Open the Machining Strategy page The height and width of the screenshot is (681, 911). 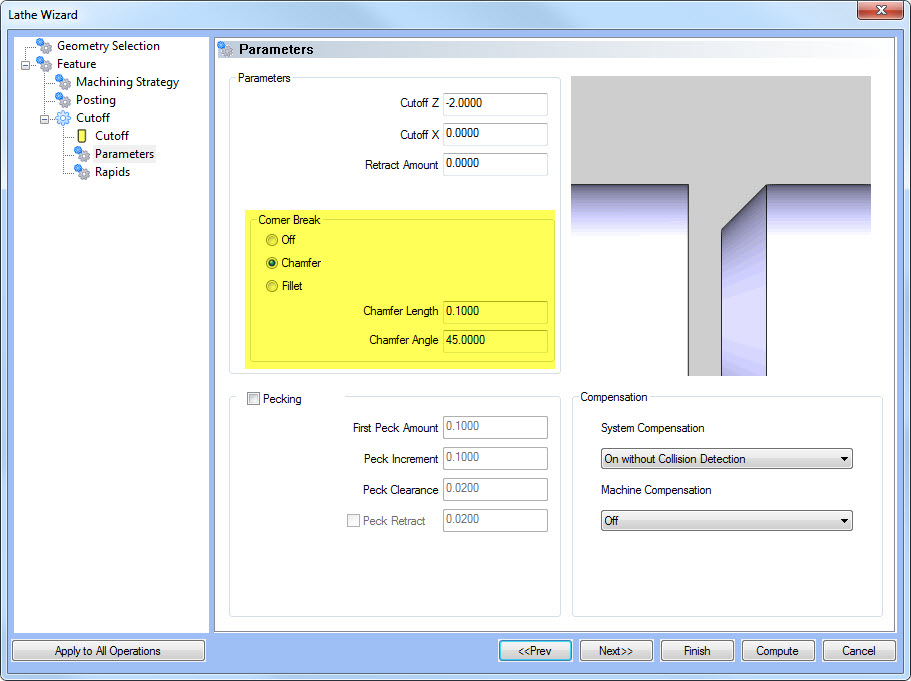click(x=127, y=82)
